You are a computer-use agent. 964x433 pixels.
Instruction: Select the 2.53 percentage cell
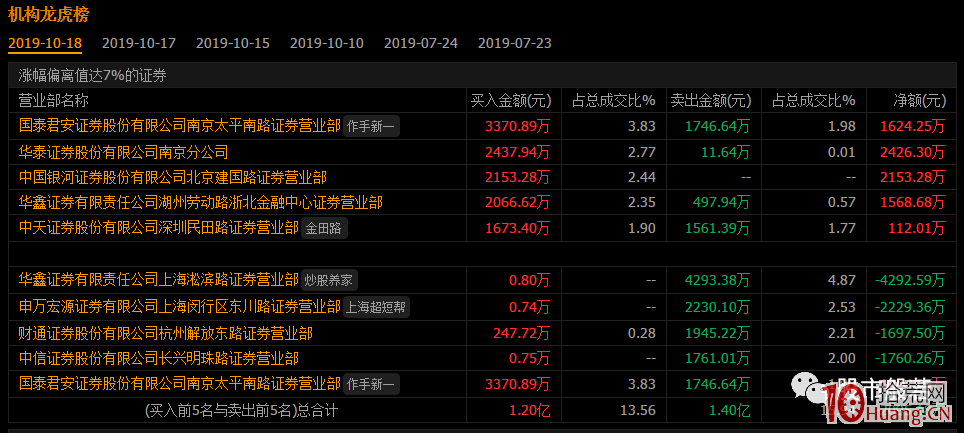tap(842, 306)
